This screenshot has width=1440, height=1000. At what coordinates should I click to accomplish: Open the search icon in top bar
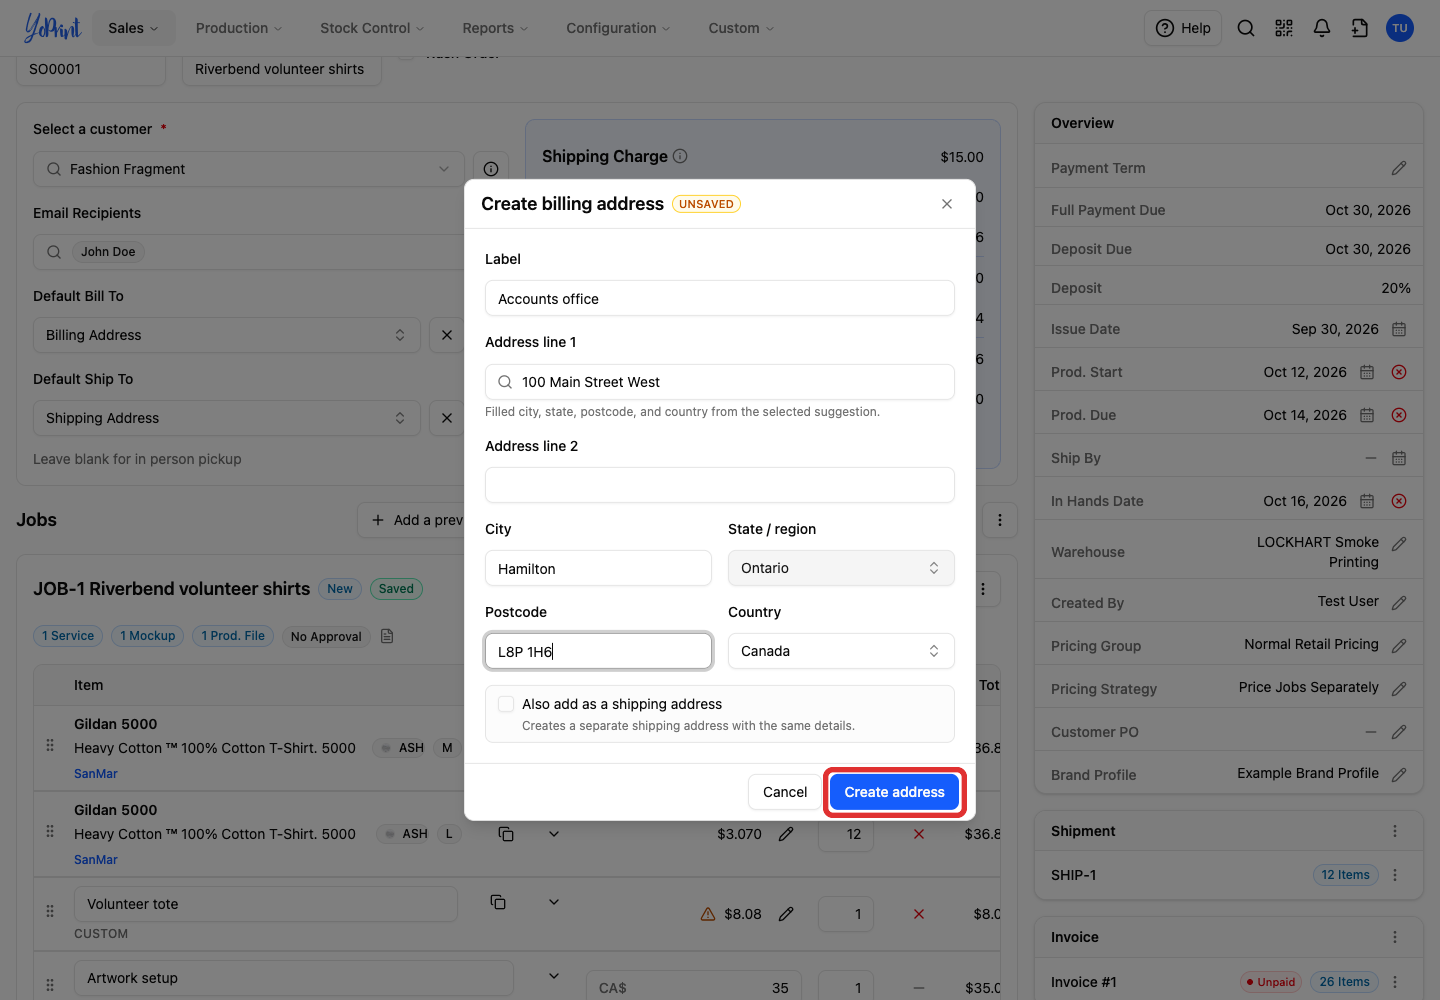click(x=1246, y=28)
